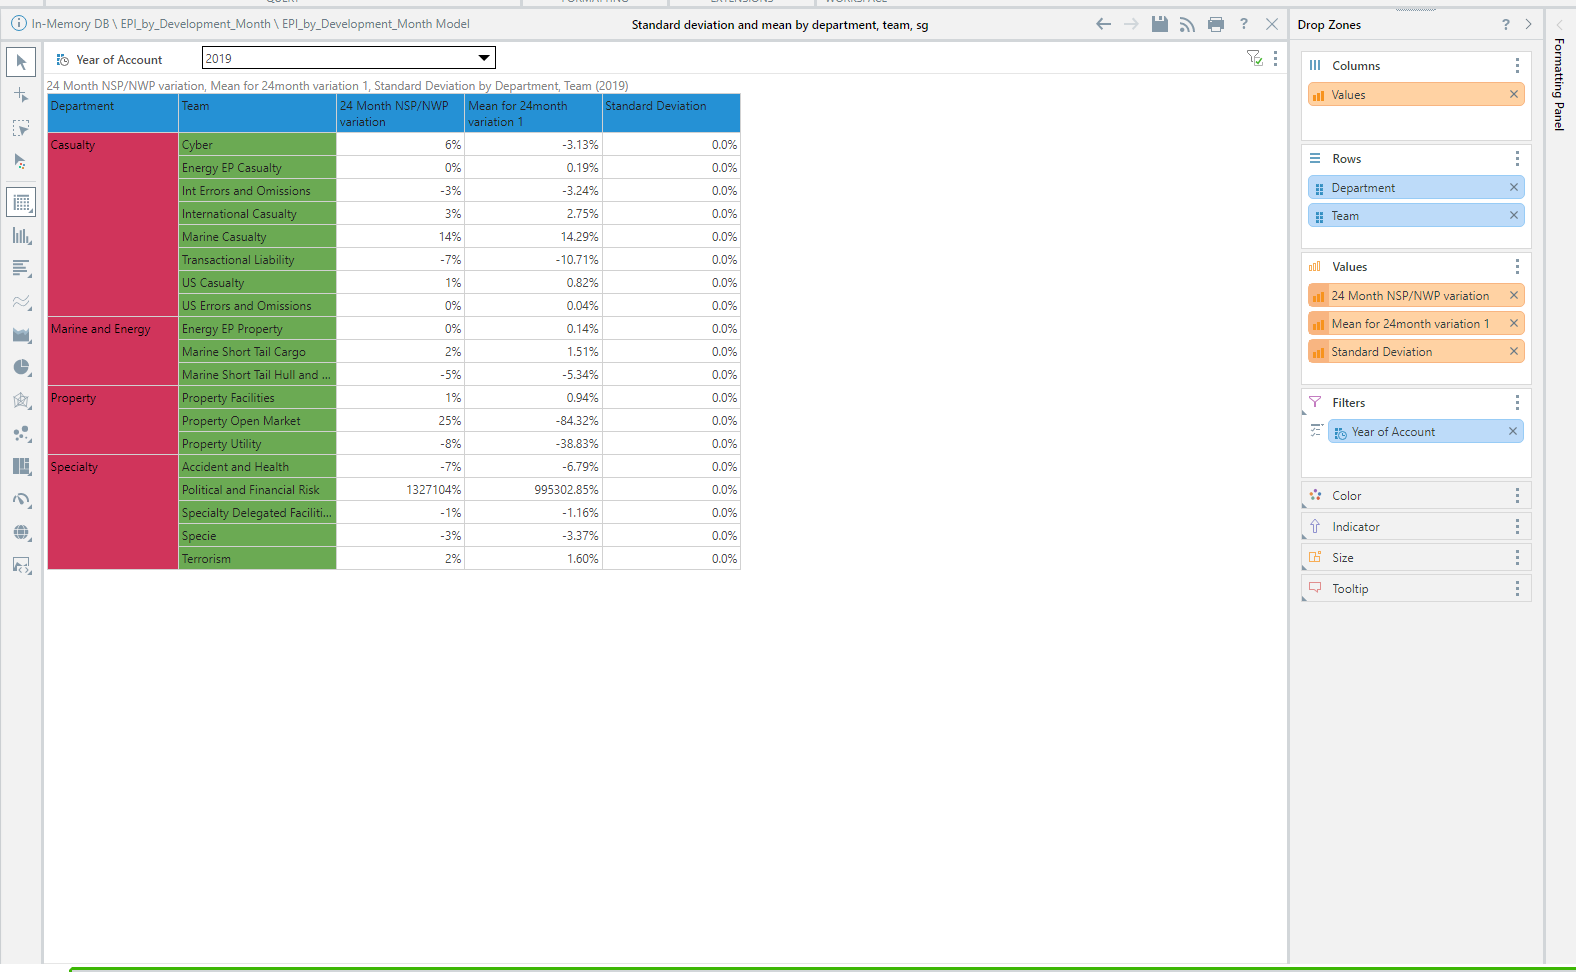
Task: Open the subscription feed icon
Action: pos(1187,24)
